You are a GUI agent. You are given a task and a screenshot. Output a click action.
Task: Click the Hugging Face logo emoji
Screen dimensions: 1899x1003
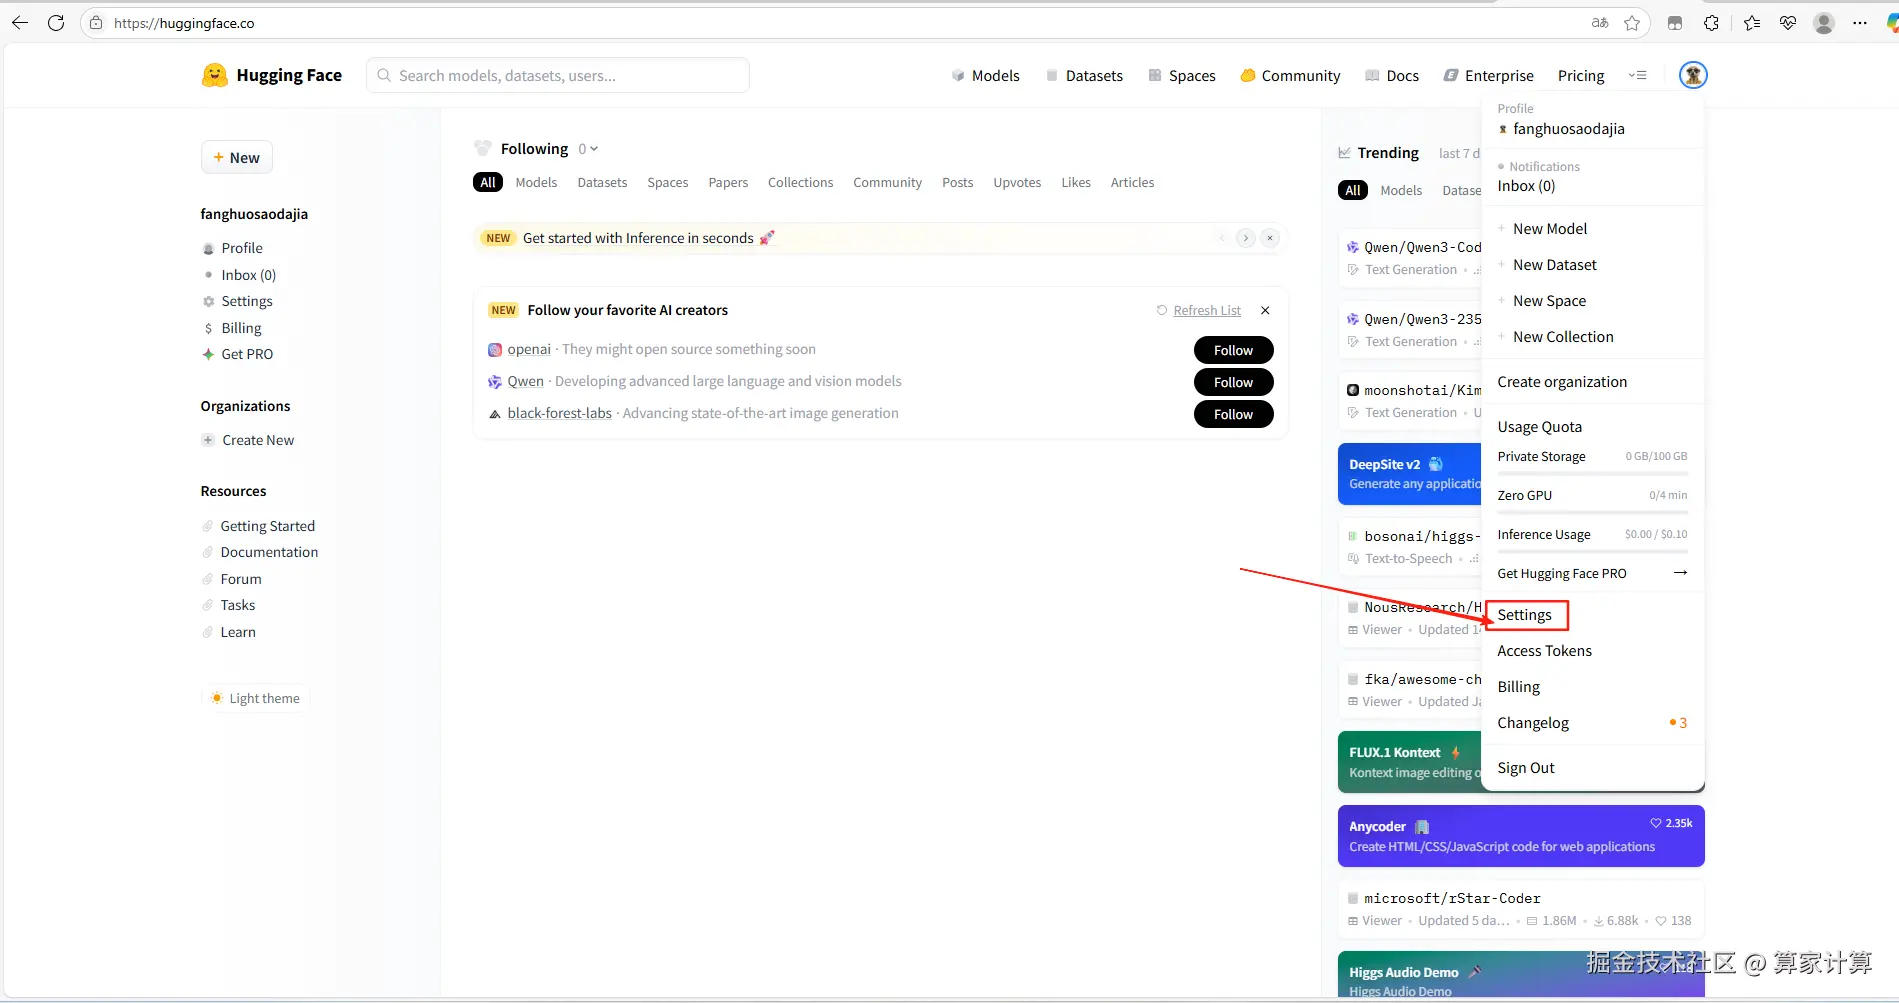click(214, 75)
